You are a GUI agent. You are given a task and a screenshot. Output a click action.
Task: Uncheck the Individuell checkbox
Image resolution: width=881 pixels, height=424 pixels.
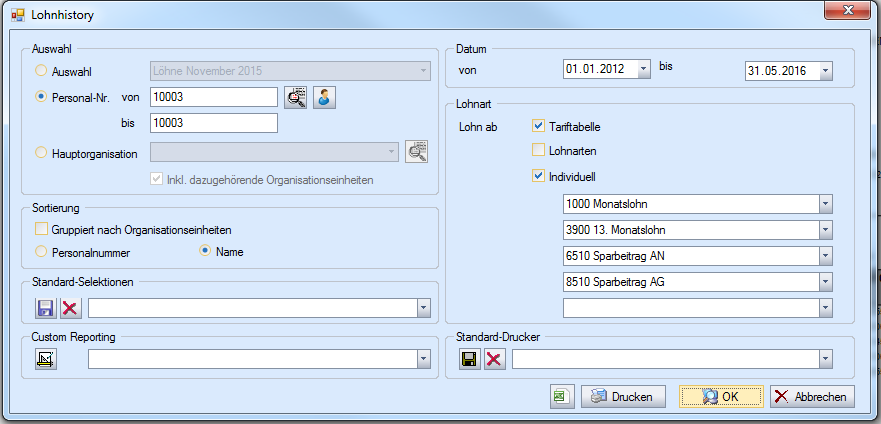(x=538, y=176)
